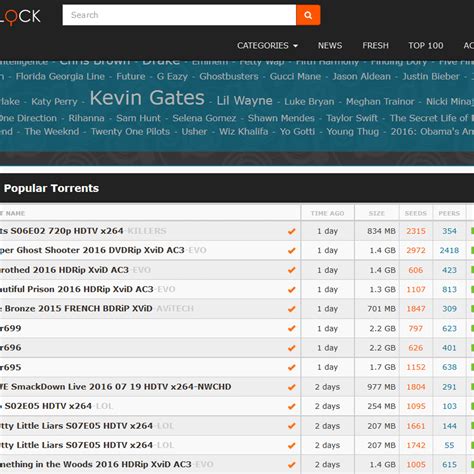
Task: Click verified checkmark on S02E05 HDTV x264 row
Action: [x=292, y=406]
